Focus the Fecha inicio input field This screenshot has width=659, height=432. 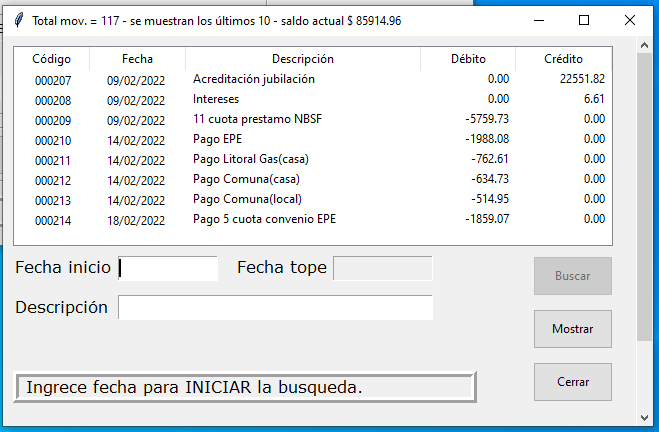[x=168, y=268]
